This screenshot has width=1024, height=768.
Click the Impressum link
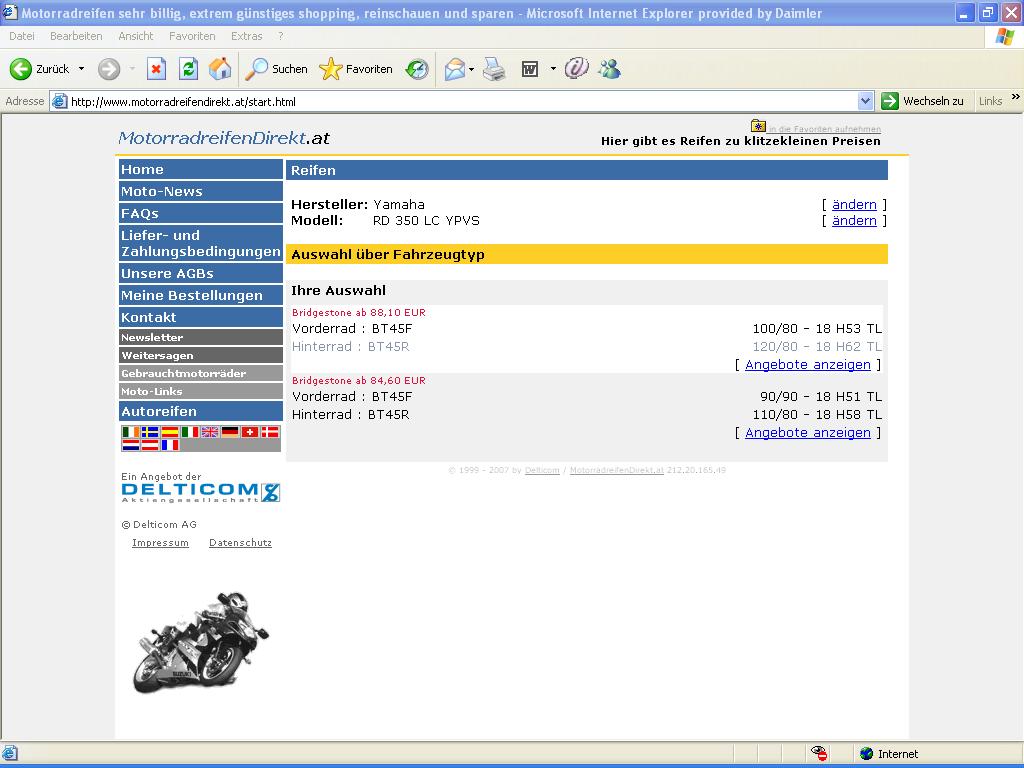point(160,543)
